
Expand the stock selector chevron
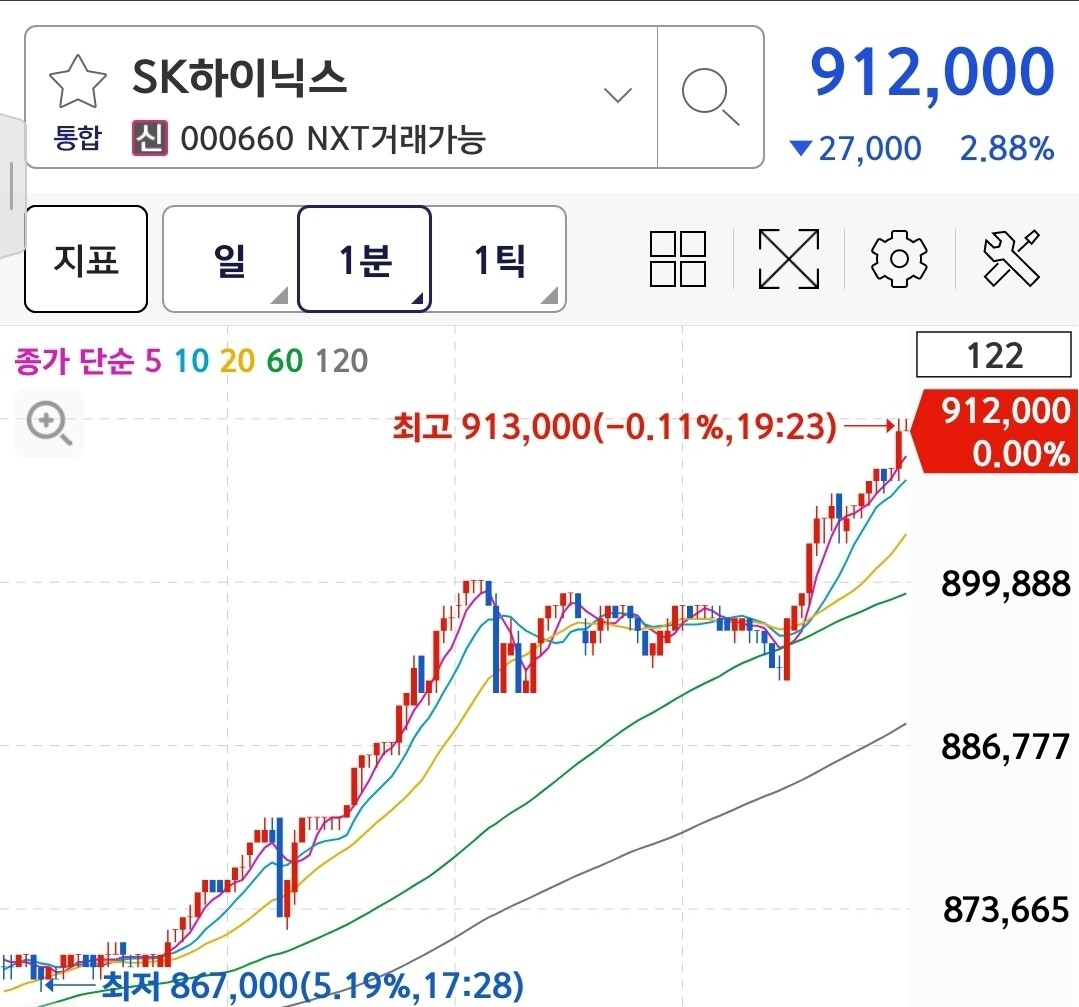tap(617, 95)
